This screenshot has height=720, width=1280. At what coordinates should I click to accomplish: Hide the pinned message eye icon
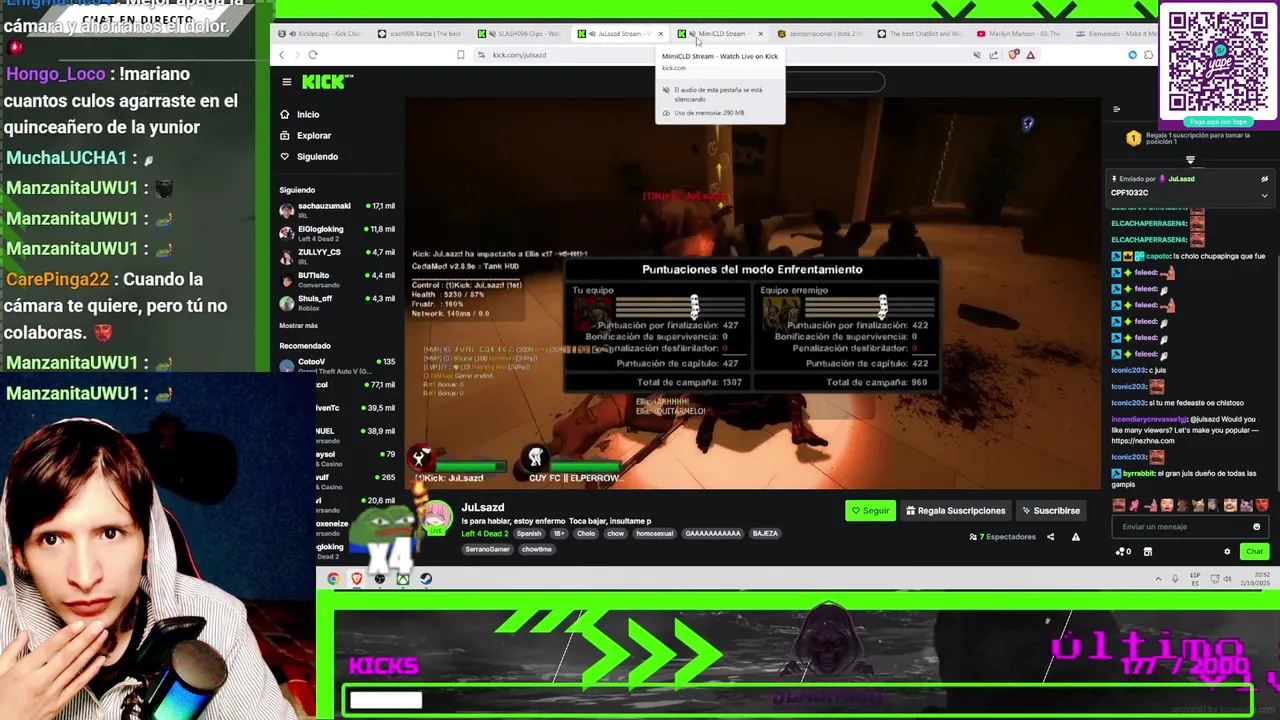point(1264,179)
